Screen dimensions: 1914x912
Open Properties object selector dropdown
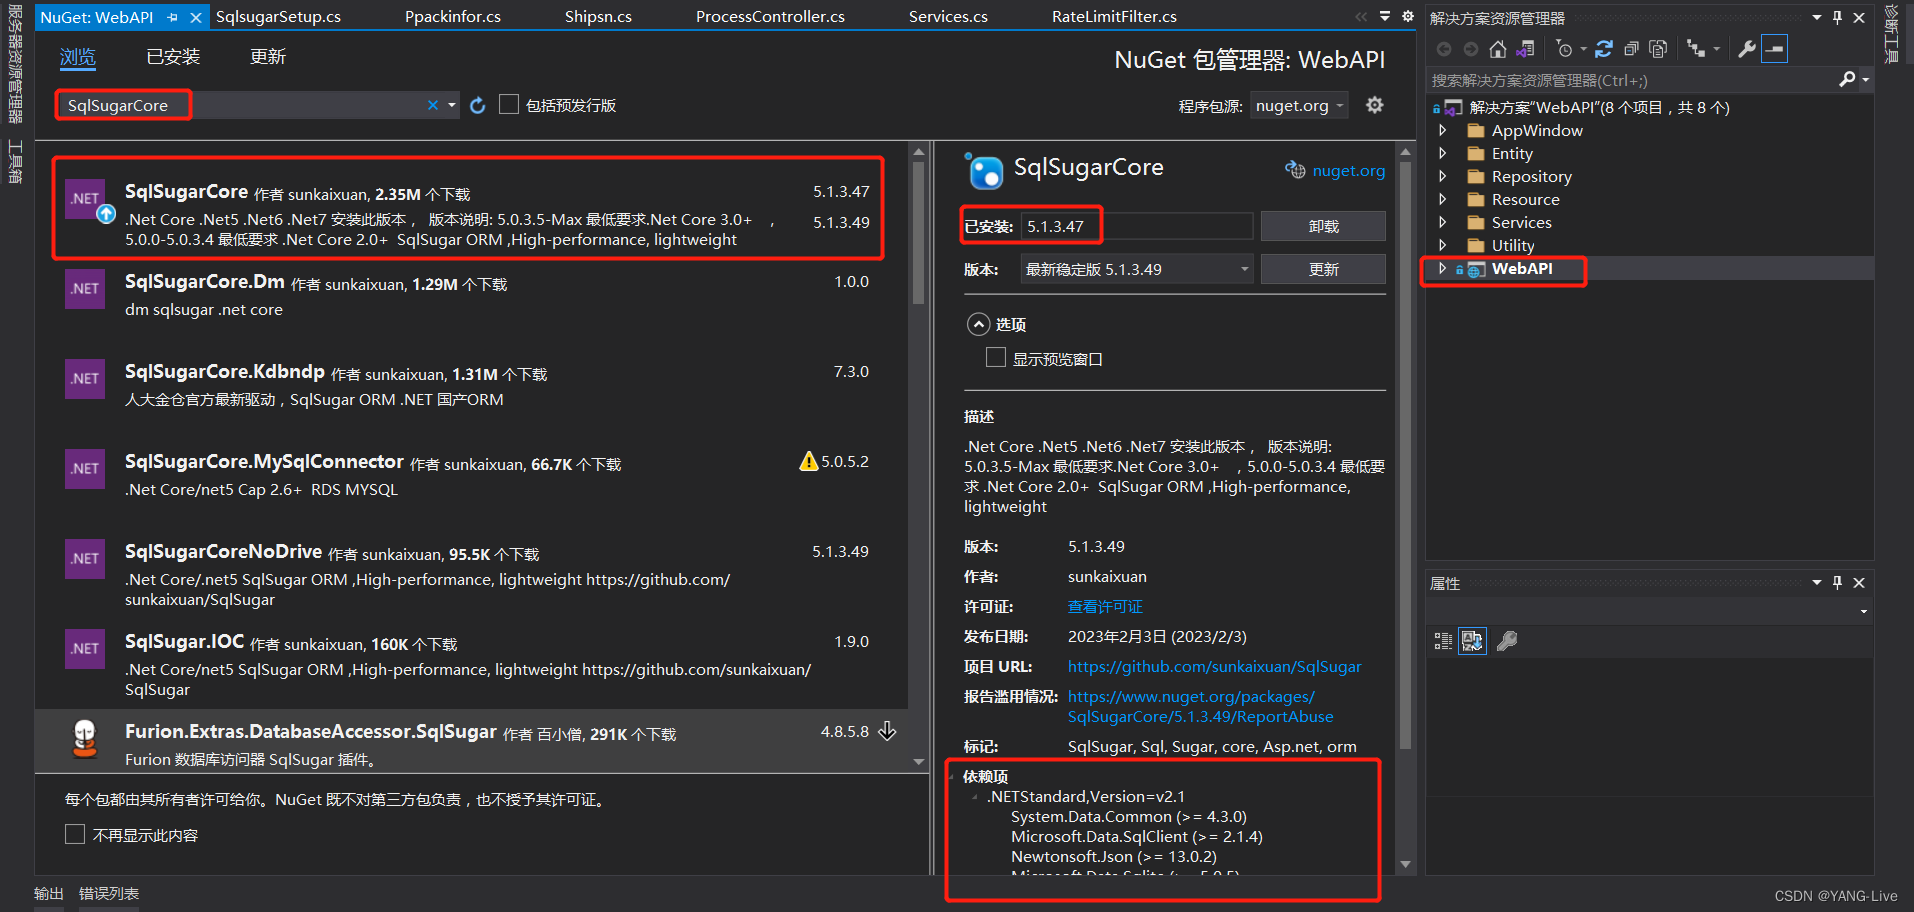(1863, 611)
